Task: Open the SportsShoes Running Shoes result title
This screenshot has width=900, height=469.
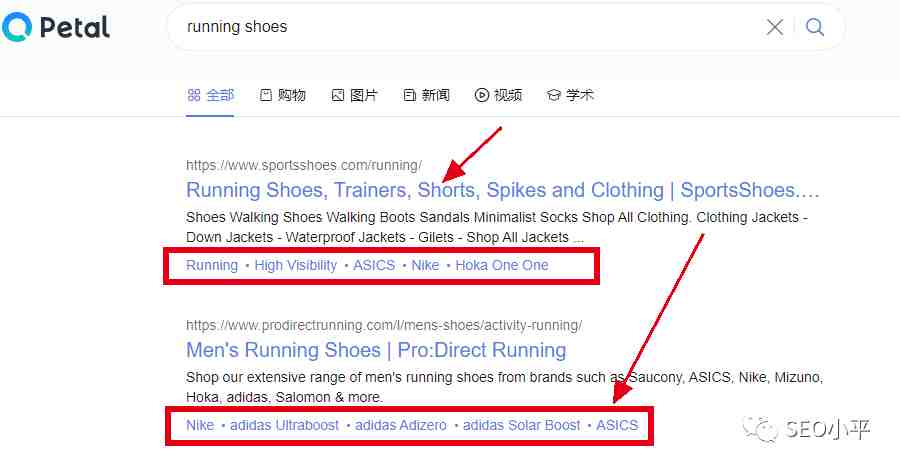Action: (502, 190)
